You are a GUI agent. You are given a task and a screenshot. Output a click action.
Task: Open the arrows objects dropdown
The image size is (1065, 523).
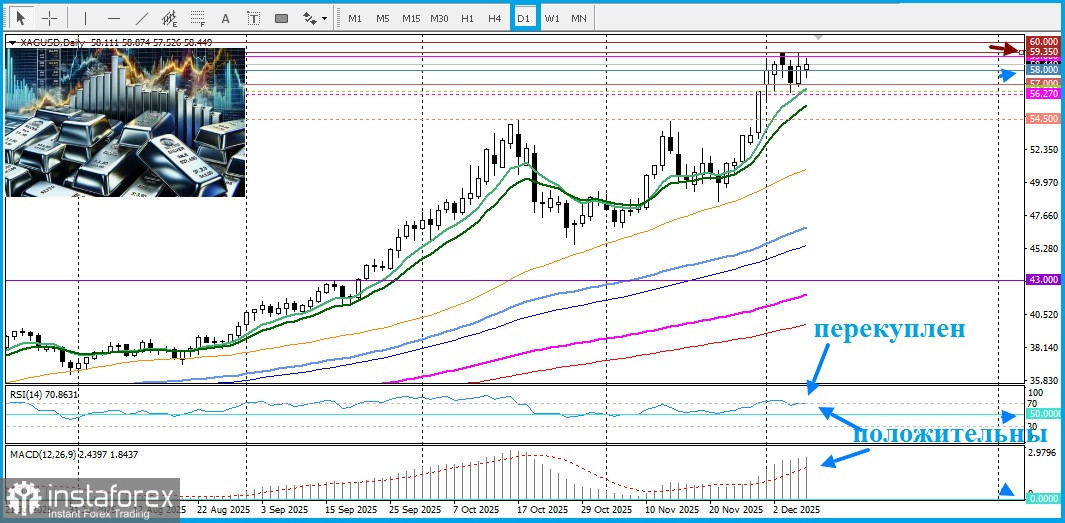(x=315, y=18)
